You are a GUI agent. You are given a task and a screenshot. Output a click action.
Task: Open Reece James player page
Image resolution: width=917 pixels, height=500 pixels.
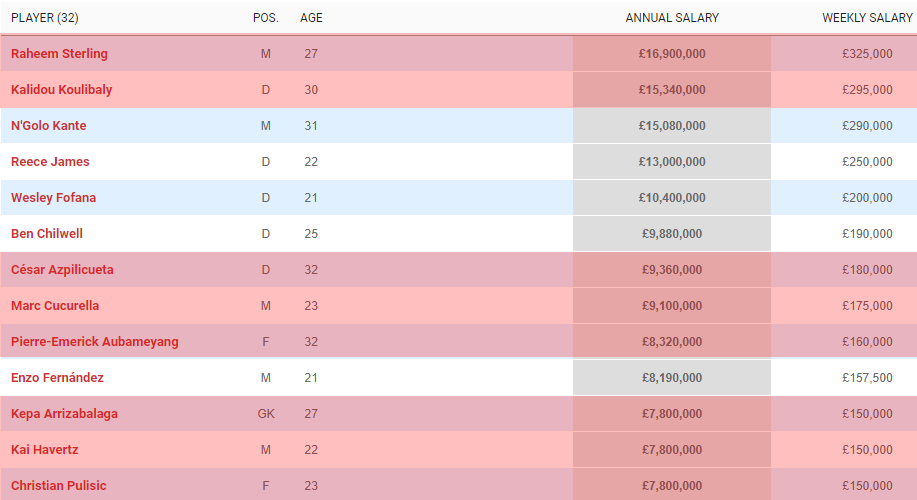[x=50, y=161]
